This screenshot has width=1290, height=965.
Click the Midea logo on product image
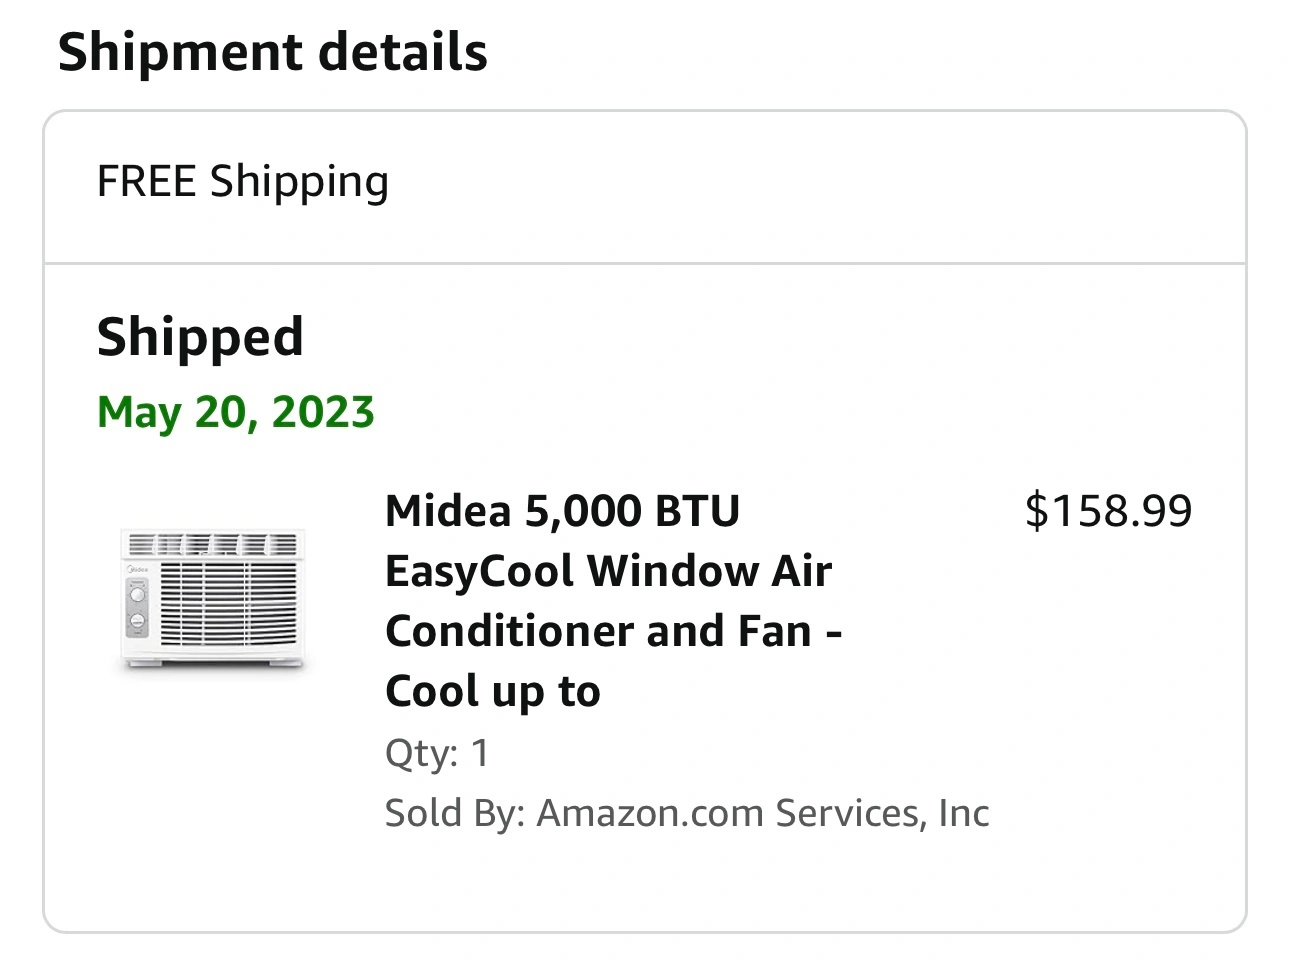pos(138,570)
